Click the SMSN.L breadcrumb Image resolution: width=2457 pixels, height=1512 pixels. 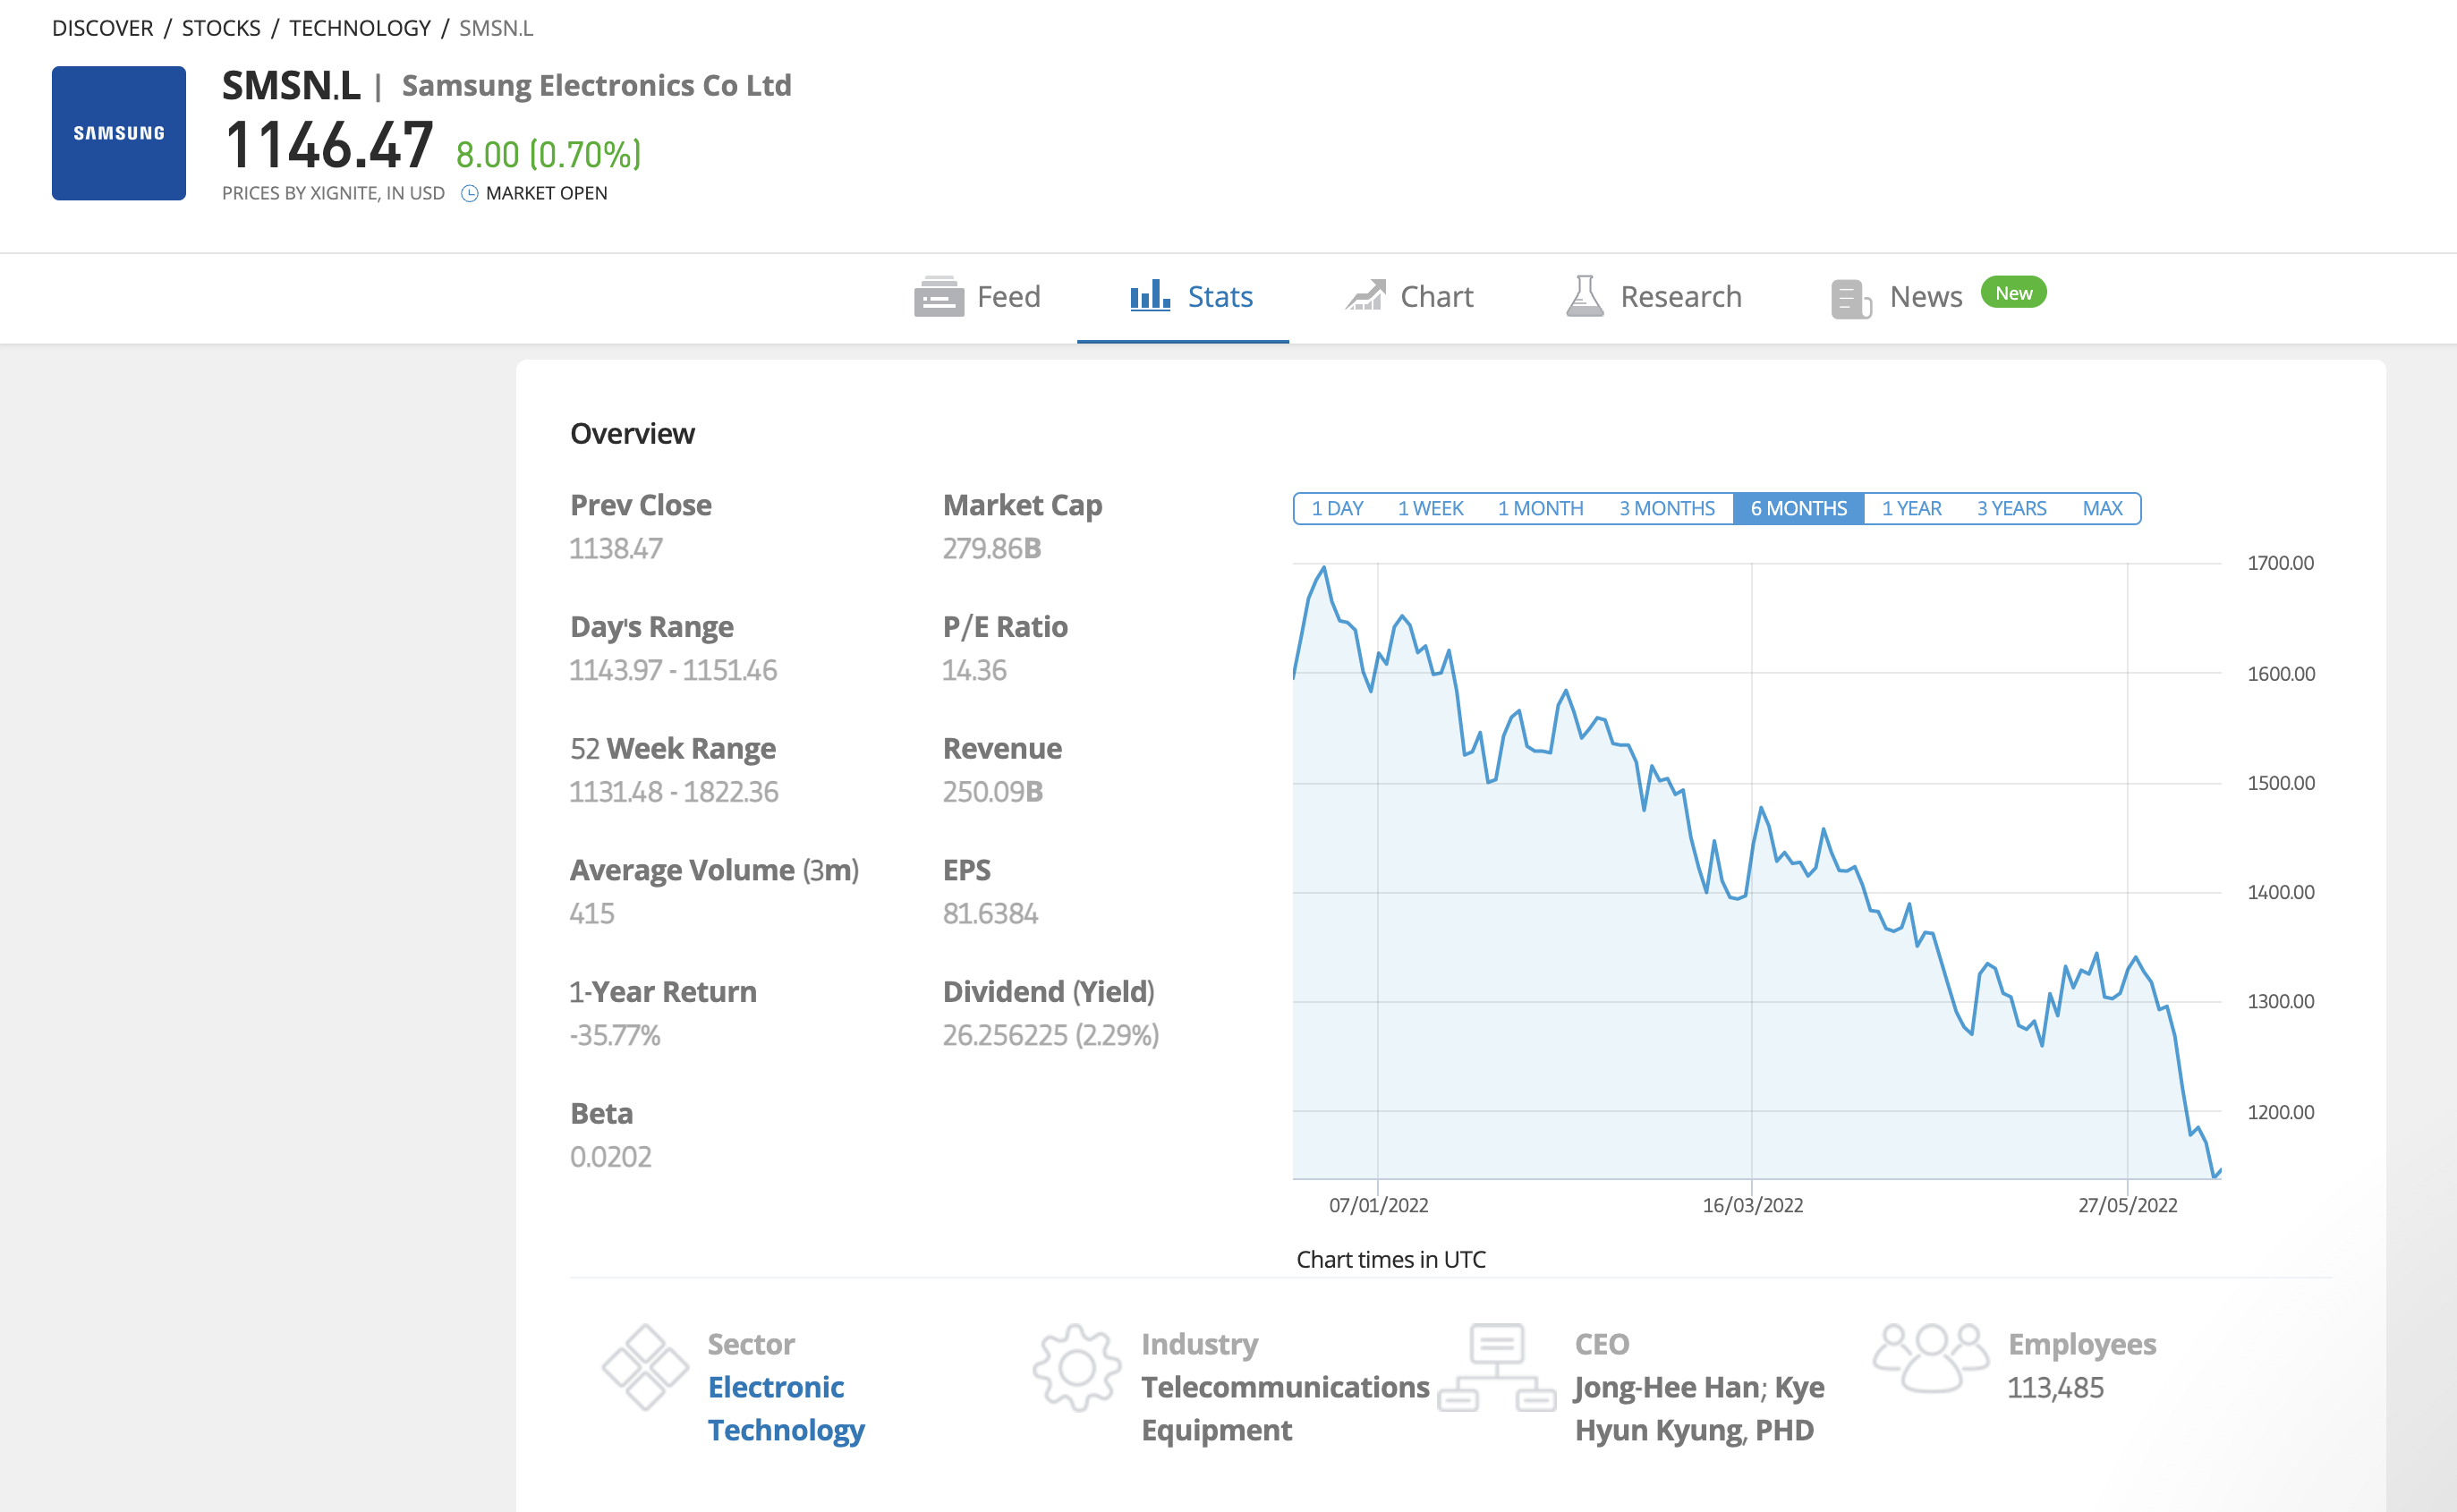click(496, 28)
